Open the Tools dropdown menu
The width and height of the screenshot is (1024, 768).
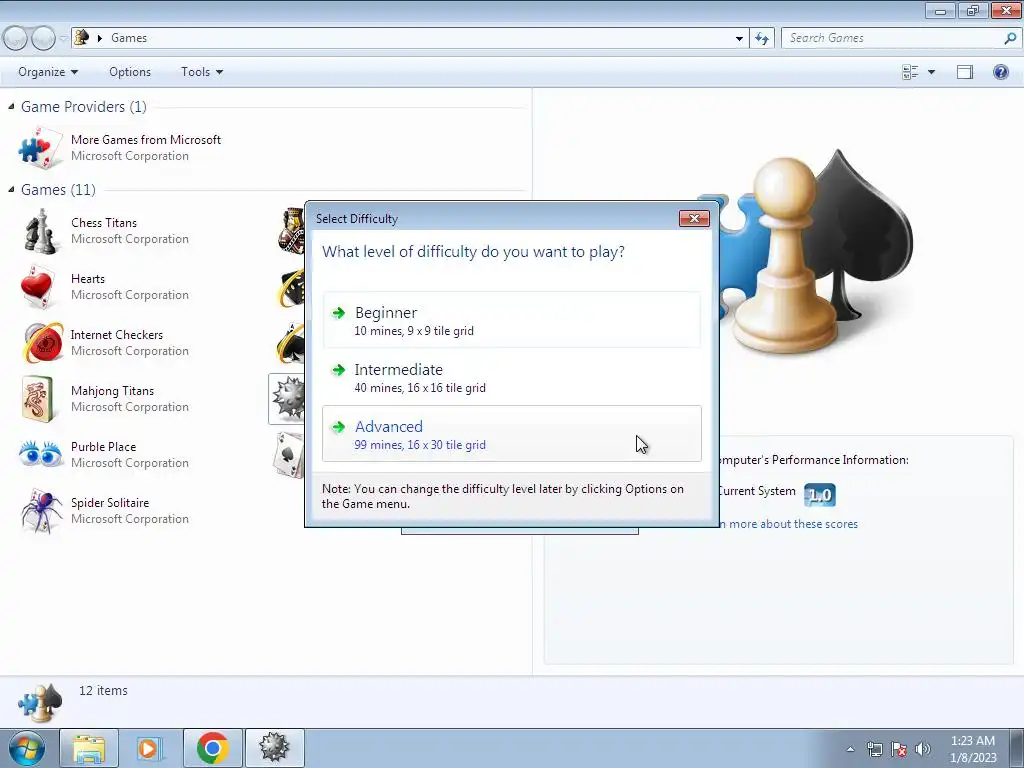pyautogui.click(x=202, y=72)
